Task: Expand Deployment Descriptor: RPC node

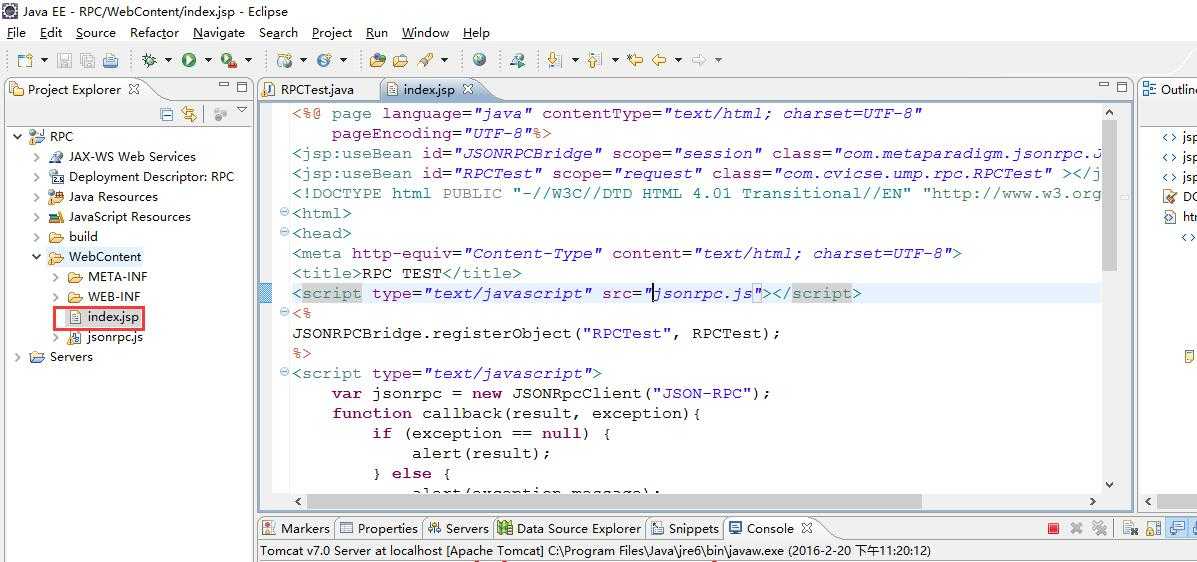Action: click(37, 176)
